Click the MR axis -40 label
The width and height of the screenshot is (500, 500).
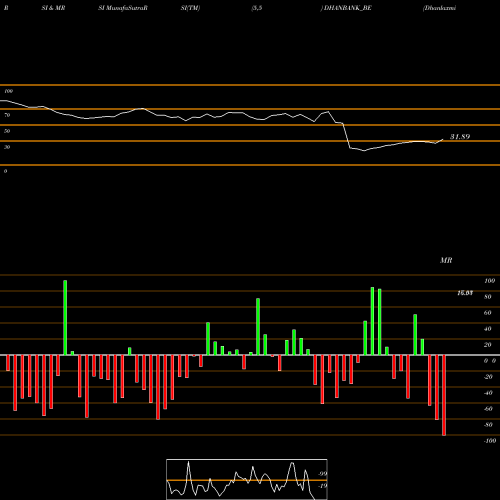488,393
